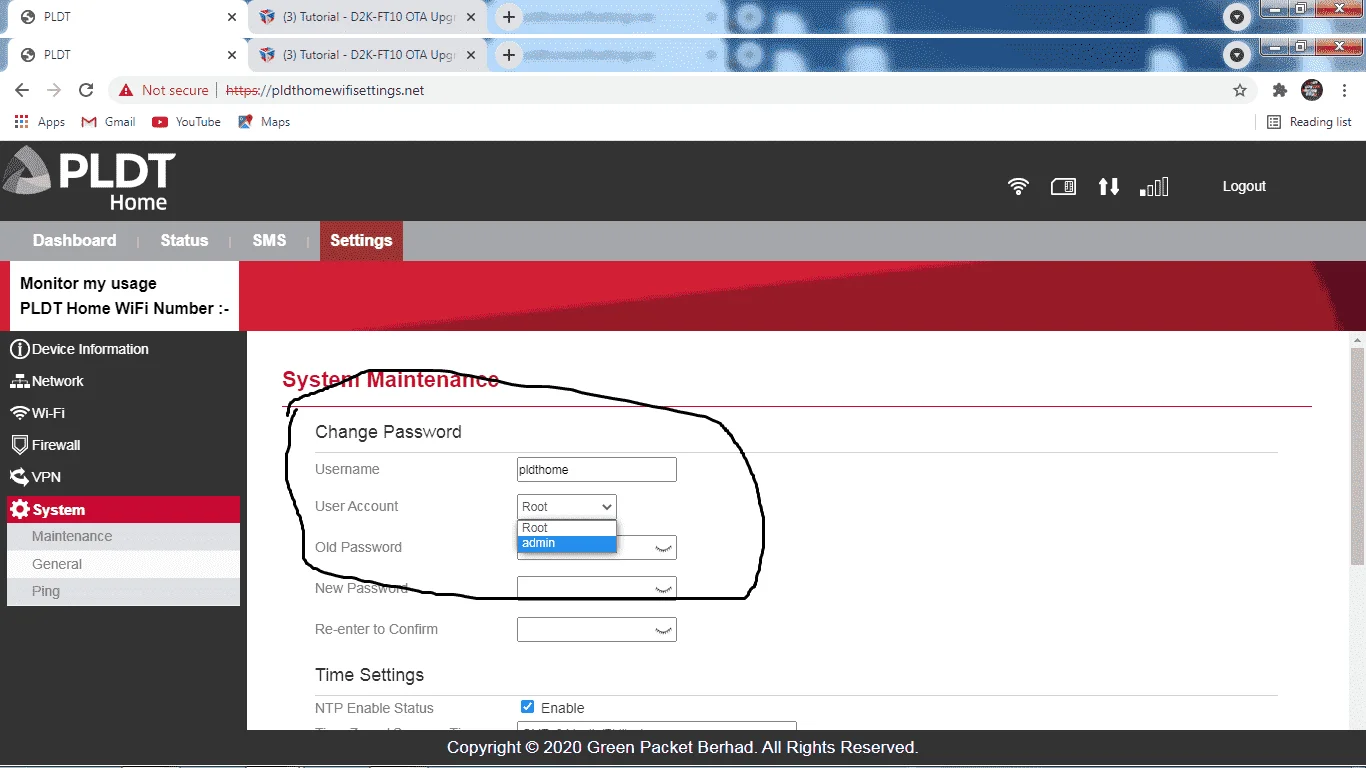The height and width of the screenshot is (768, 1366).
Task: Switch to the D2K-FT10 OTA Tutorial tab
Action: click(368, 54)
